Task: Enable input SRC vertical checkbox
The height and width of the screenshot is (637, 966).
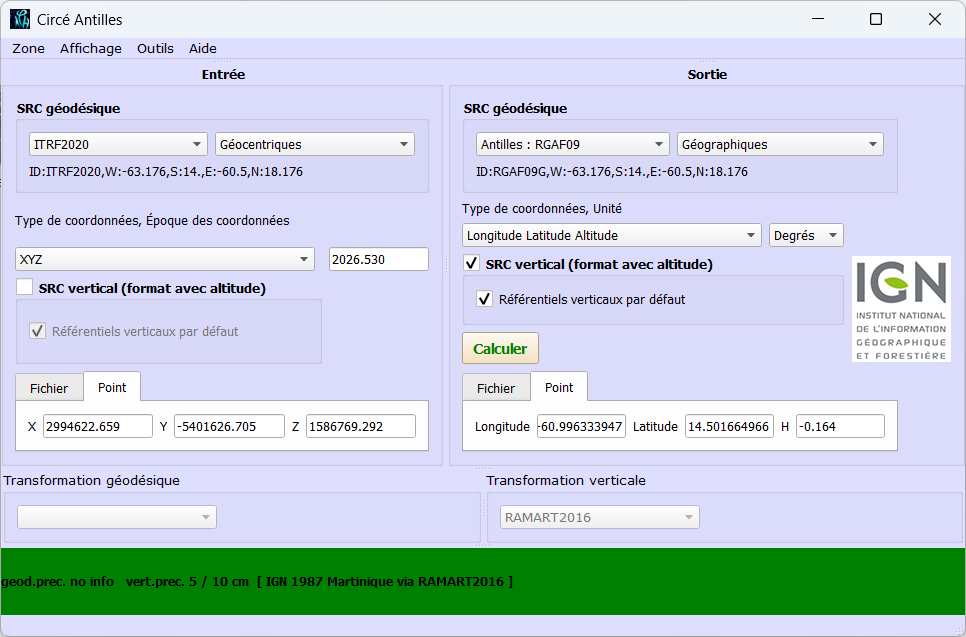Action: click(x=25, y=288)
